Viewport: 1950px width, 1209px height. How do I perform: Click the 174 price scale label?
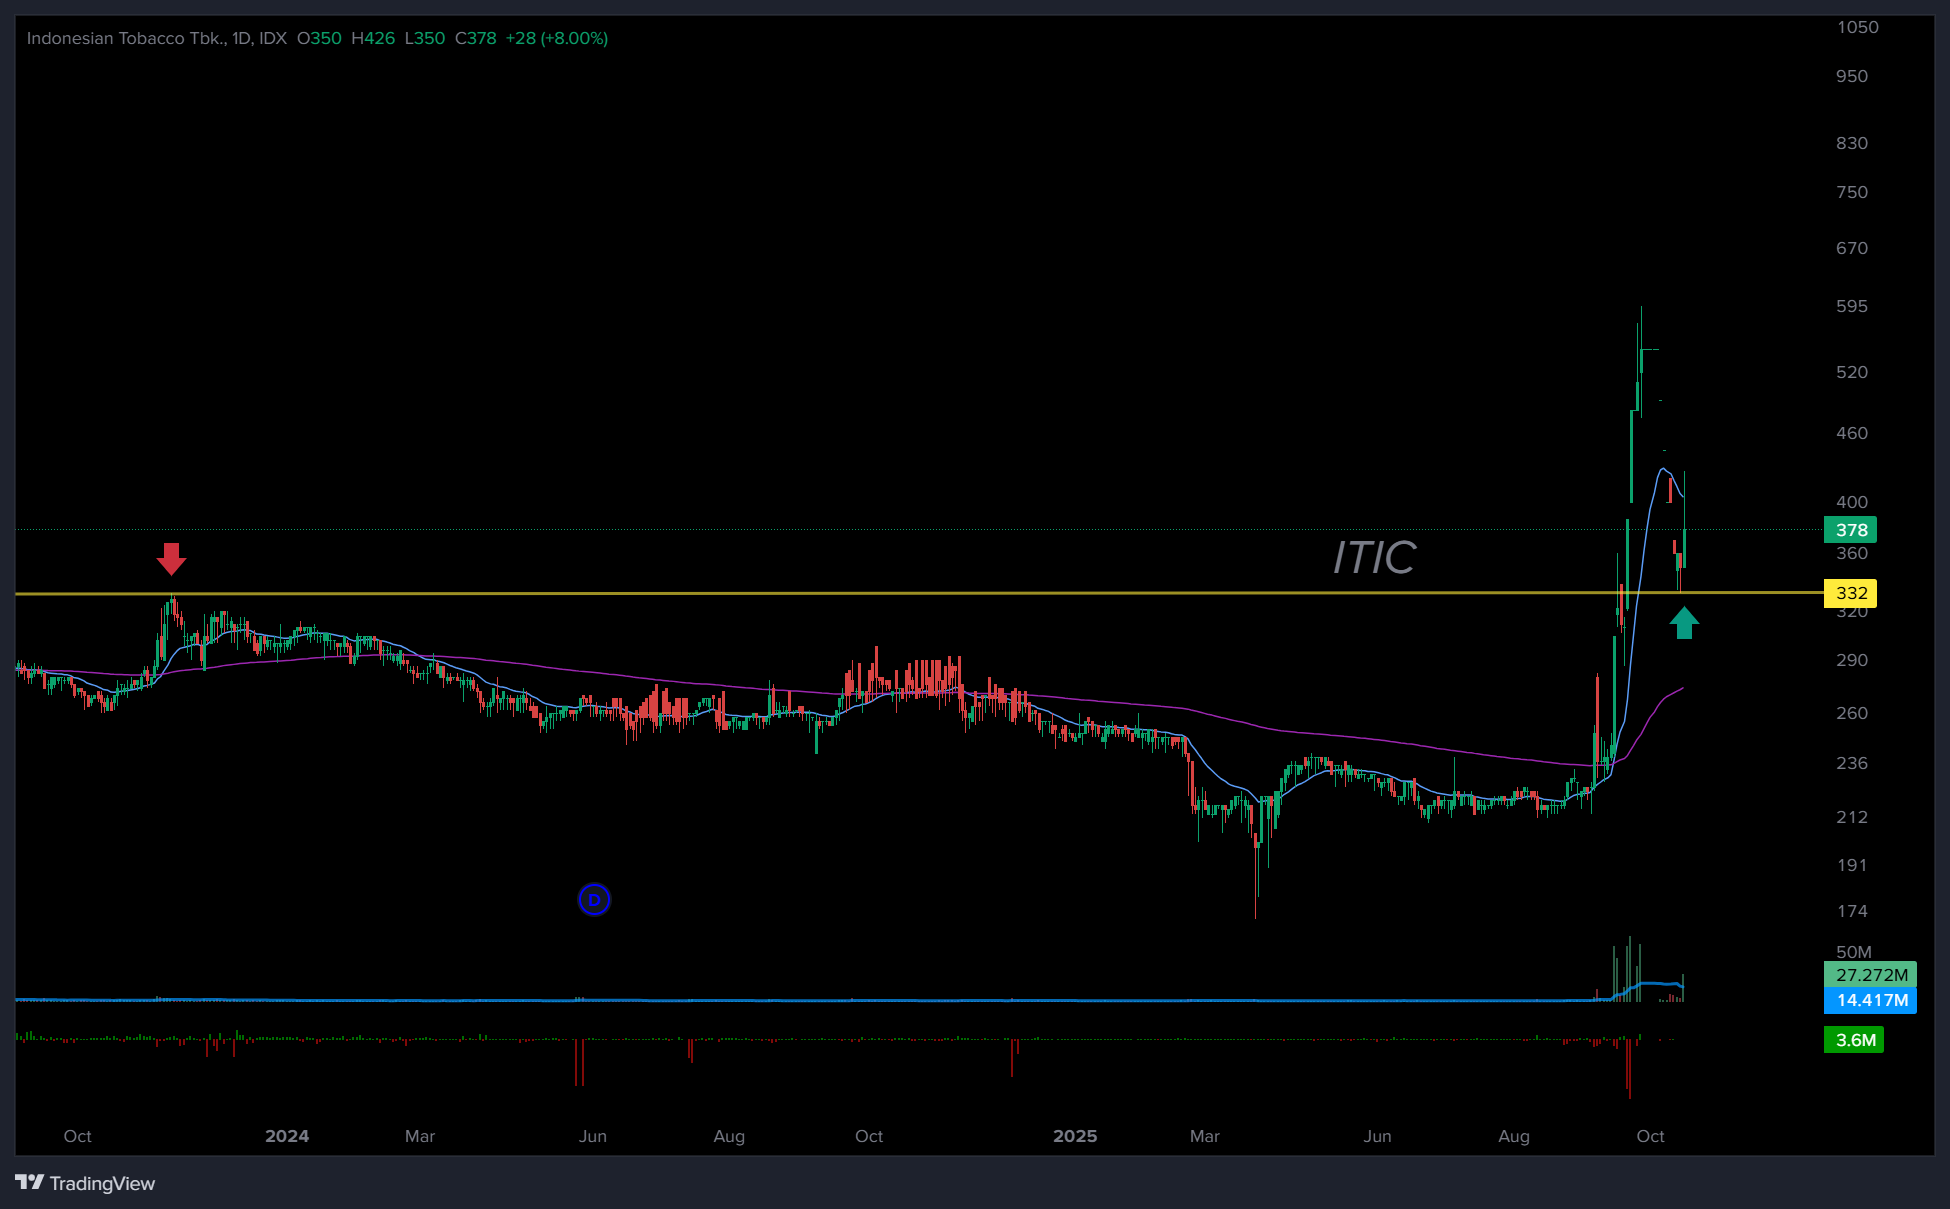coord(1851,911)
